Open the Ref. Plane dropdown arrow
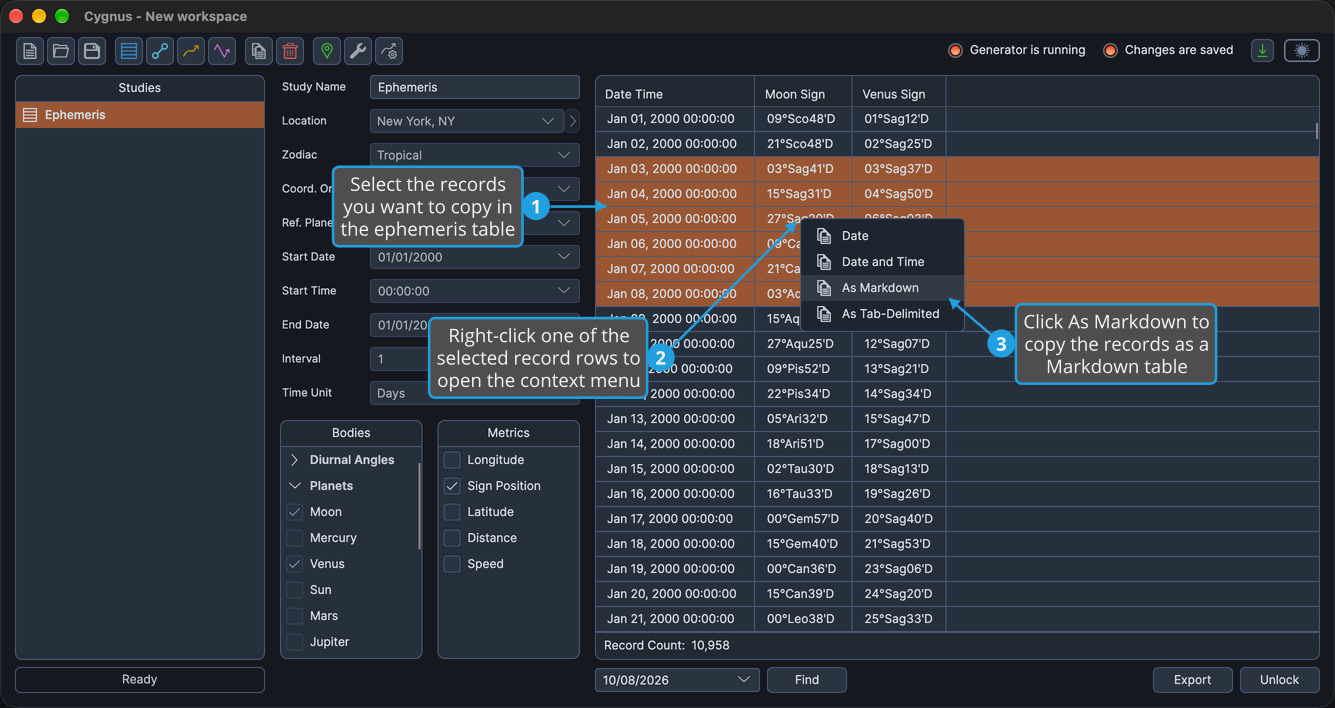This screenshot has height=708, width=1335. (564, 223)
